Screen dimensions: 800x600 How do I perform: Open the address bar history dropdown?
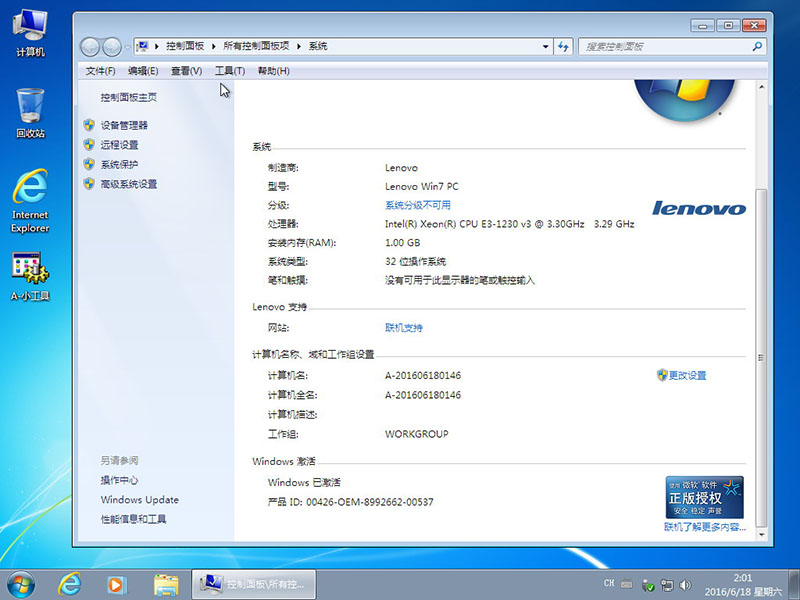pyautogui.click(x=545, y=46)
